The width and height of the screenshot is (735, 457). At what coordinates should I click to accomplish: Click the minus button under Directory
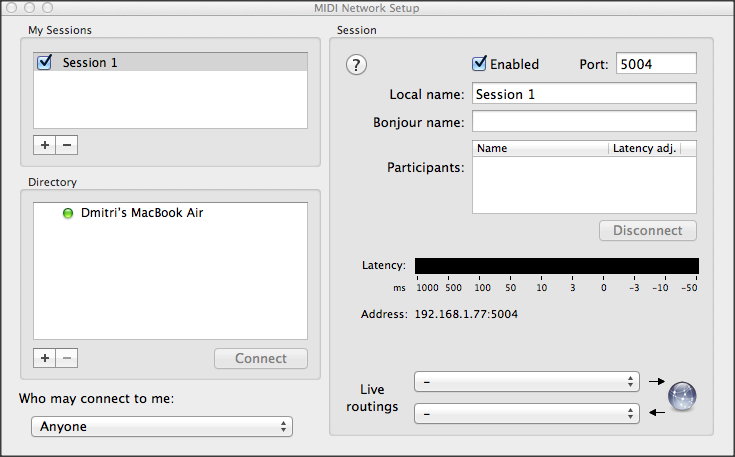[67, 358]
